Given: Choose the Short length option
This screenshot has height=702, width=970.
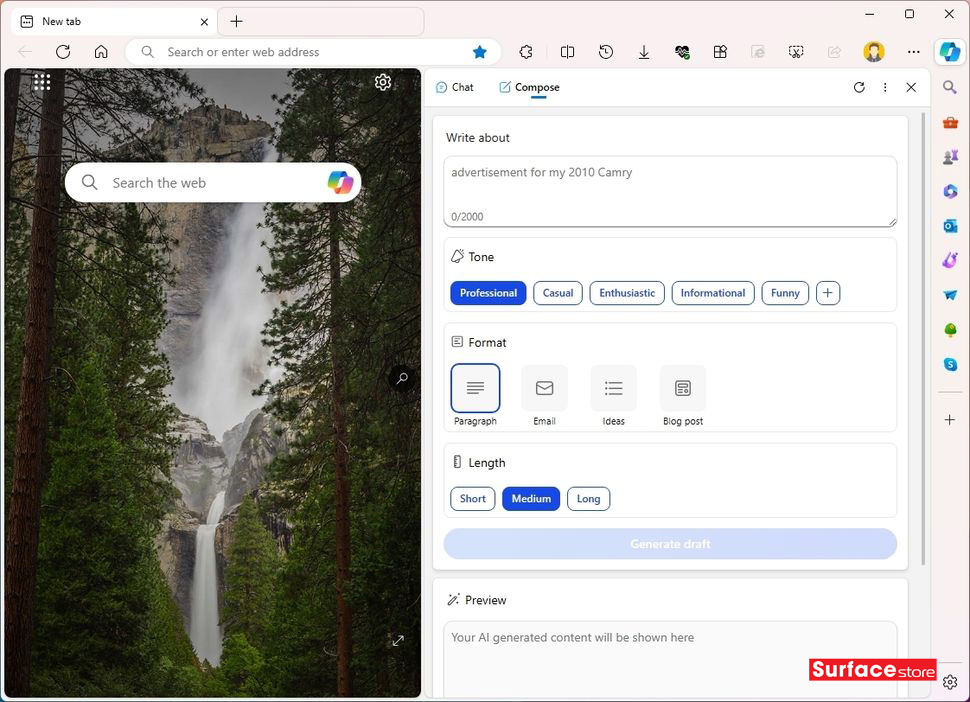Looking at the screenshot, I should click(x=473, y=499).
